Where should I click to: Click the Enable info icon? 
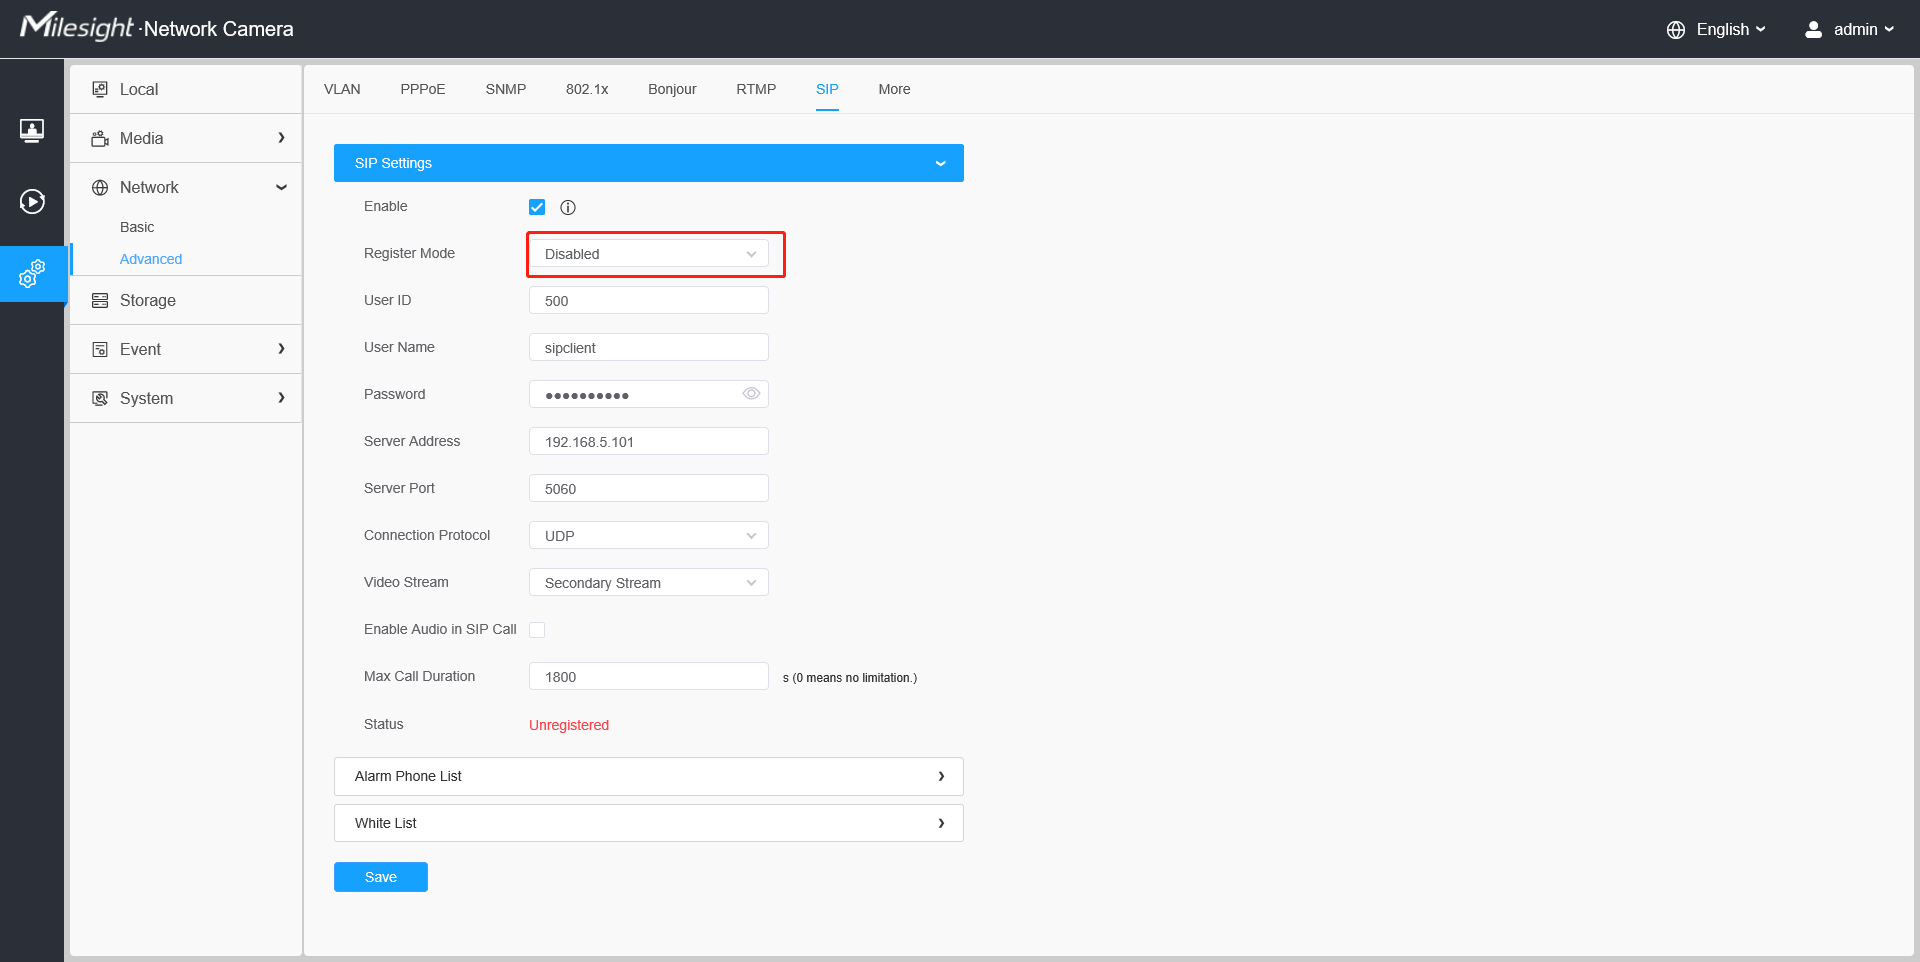click(x=568, y=207)
